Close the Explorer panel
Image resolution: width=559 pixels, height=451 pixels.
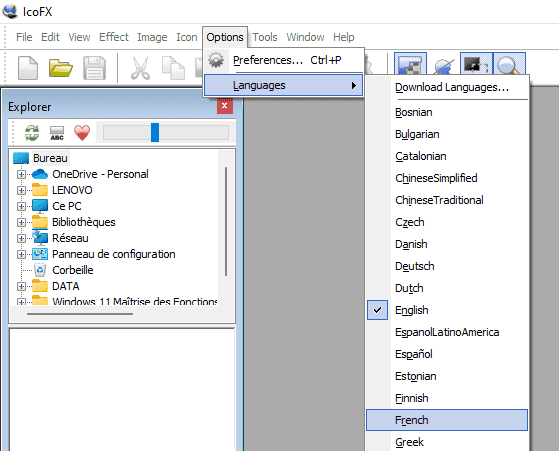[x=225, y=106]
